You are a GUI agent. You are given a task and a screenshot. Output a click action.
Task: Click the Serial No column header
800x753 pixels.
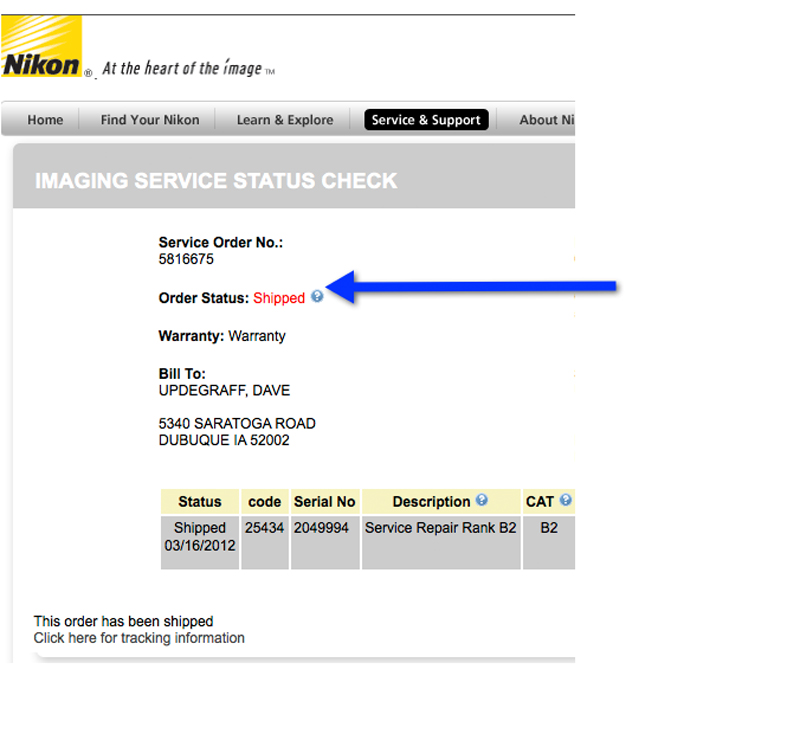[325, 502]
